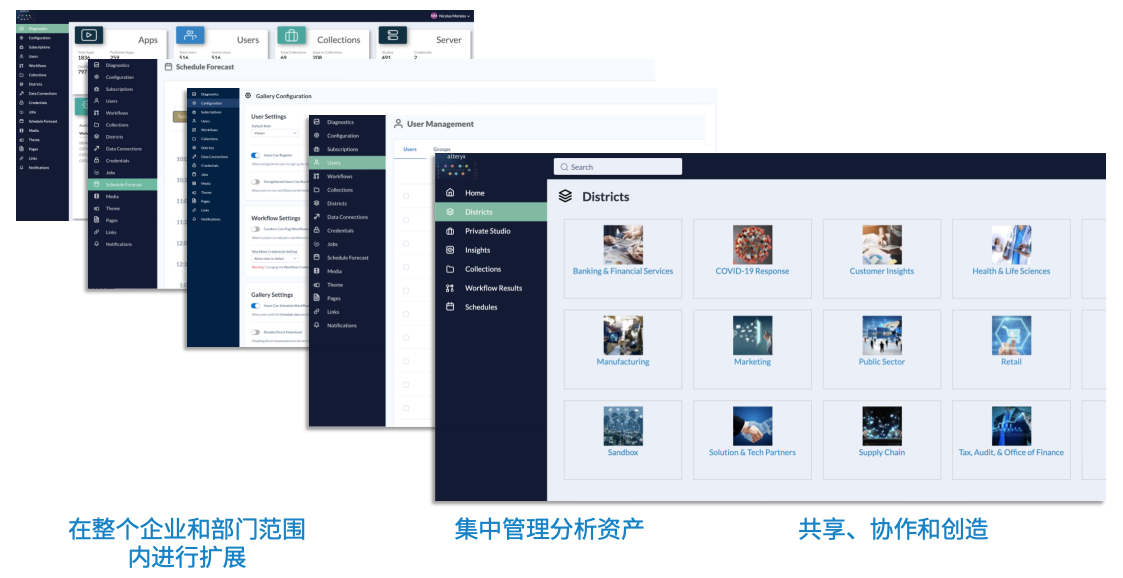Screen dimensions: 1123x578
Task: Open Schedules in the front window sidebar
Action: click(x=491, y=307)
